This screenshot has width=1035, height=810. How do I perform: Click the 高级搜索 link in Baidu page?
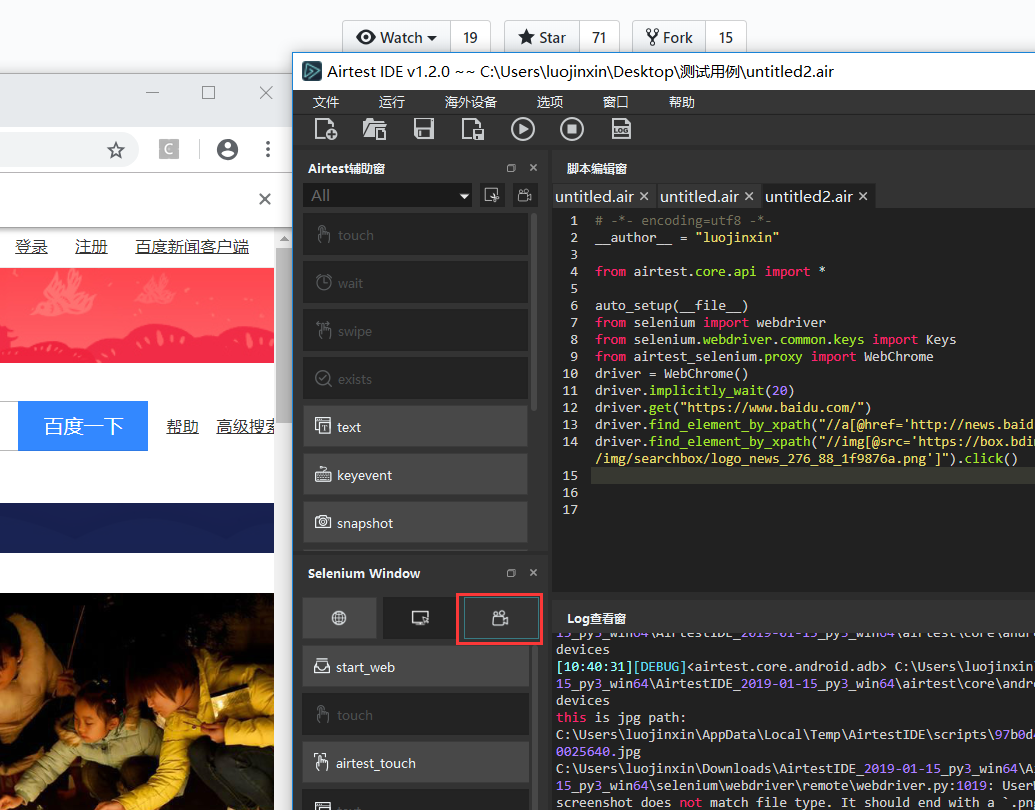point(246,427)
